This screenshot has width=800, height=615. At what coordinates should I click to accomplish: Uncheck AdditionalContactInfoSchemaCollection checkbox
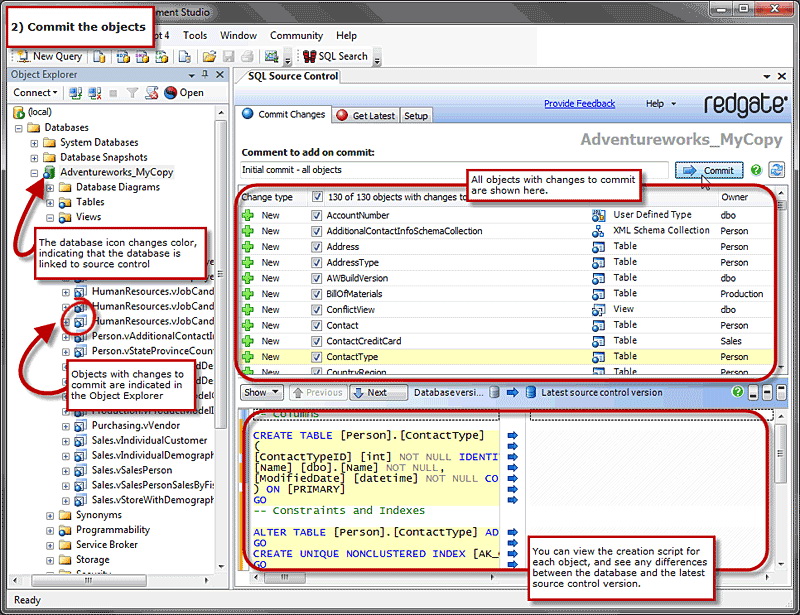coord(316,231)
